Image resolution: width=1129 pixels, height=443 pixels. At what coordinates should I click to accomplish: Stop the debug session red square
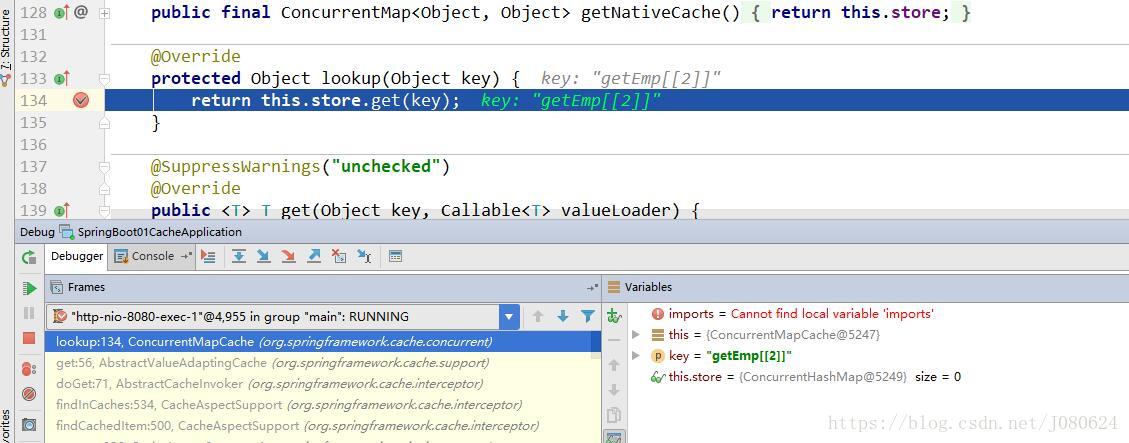click(29, 338)
